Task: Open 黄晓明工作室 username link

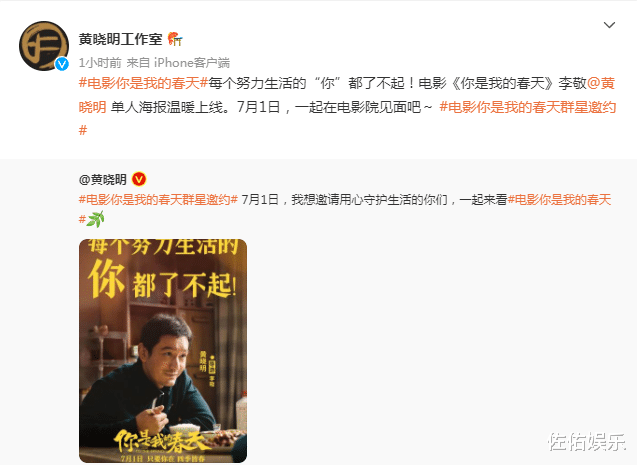Action: coord(120,39)
